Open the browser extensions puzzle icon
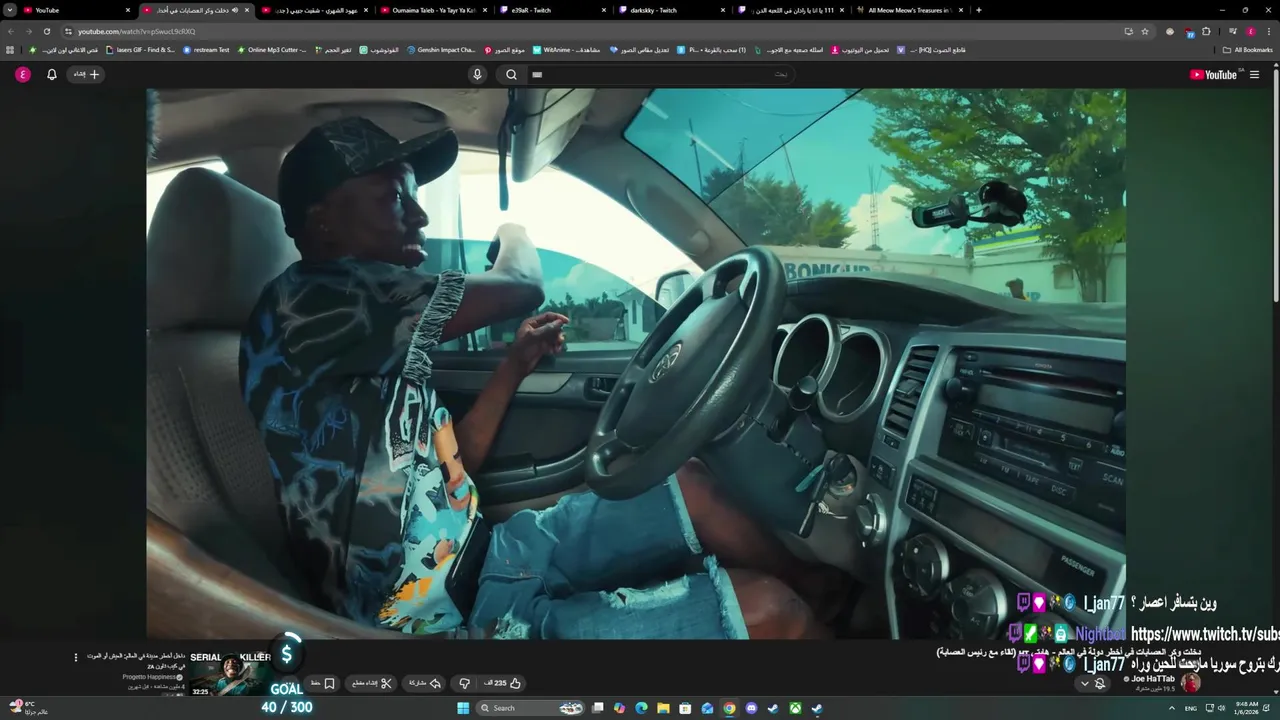The image size is (1280, 720). (x=1206, y=31)
